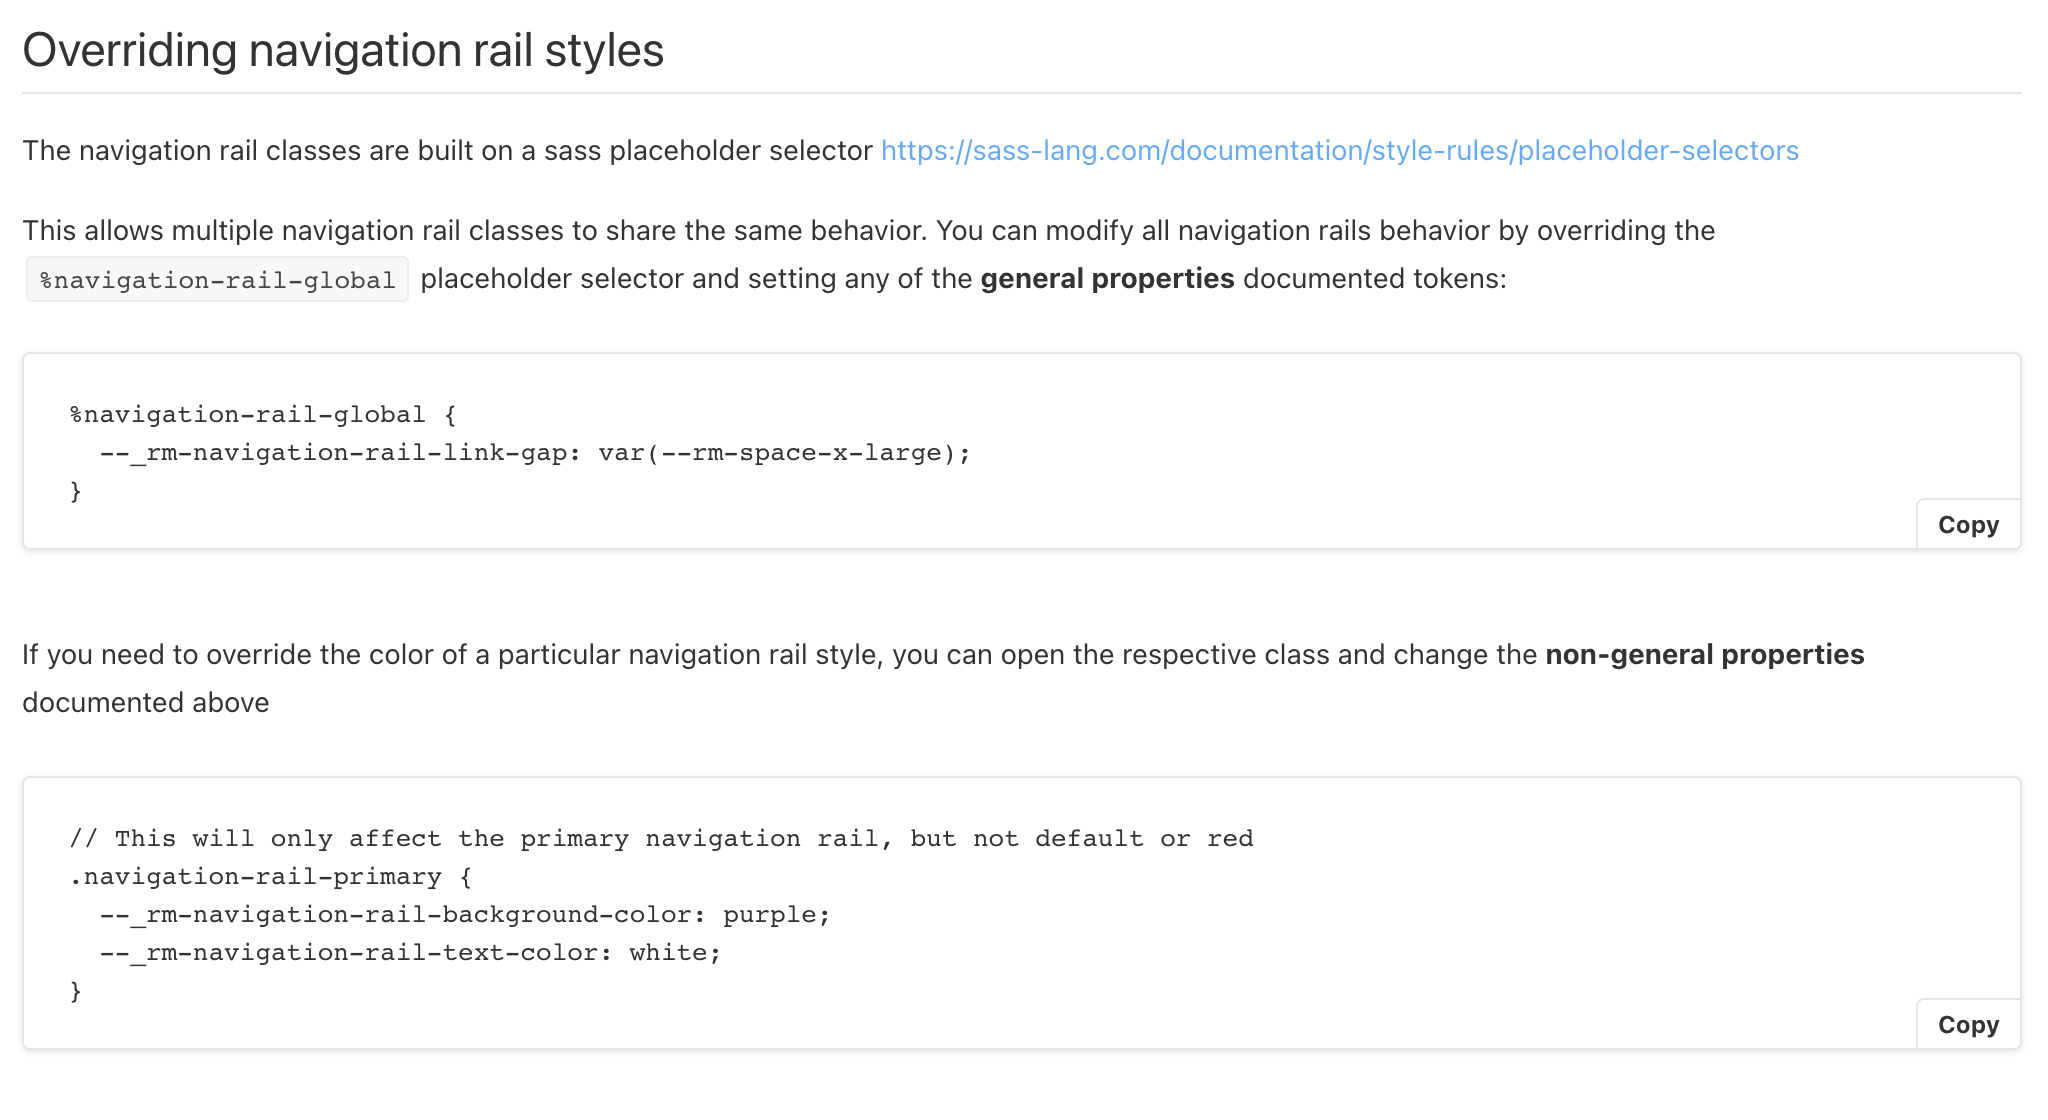Click the Overriding navigation rail styles heading
This screenshot has height=1120, width=2048.
343,50
